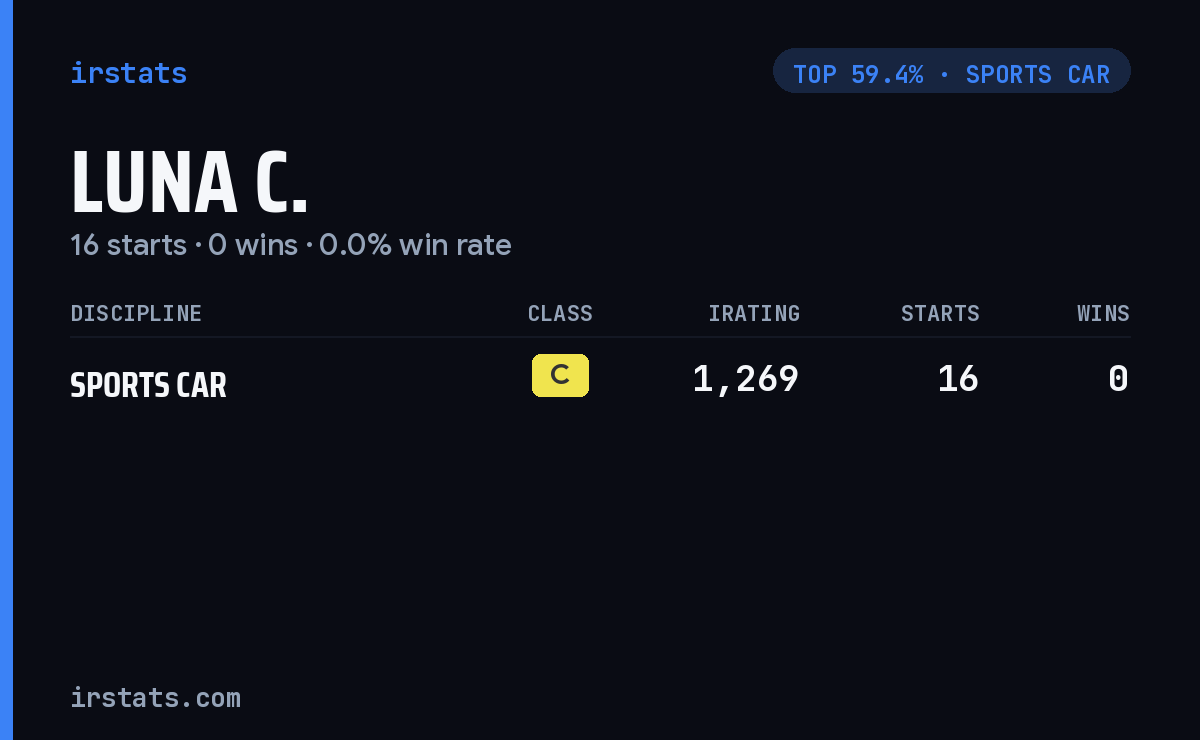
Task: Sort by the WINS column header
Action: click(x=1103, y=313)
